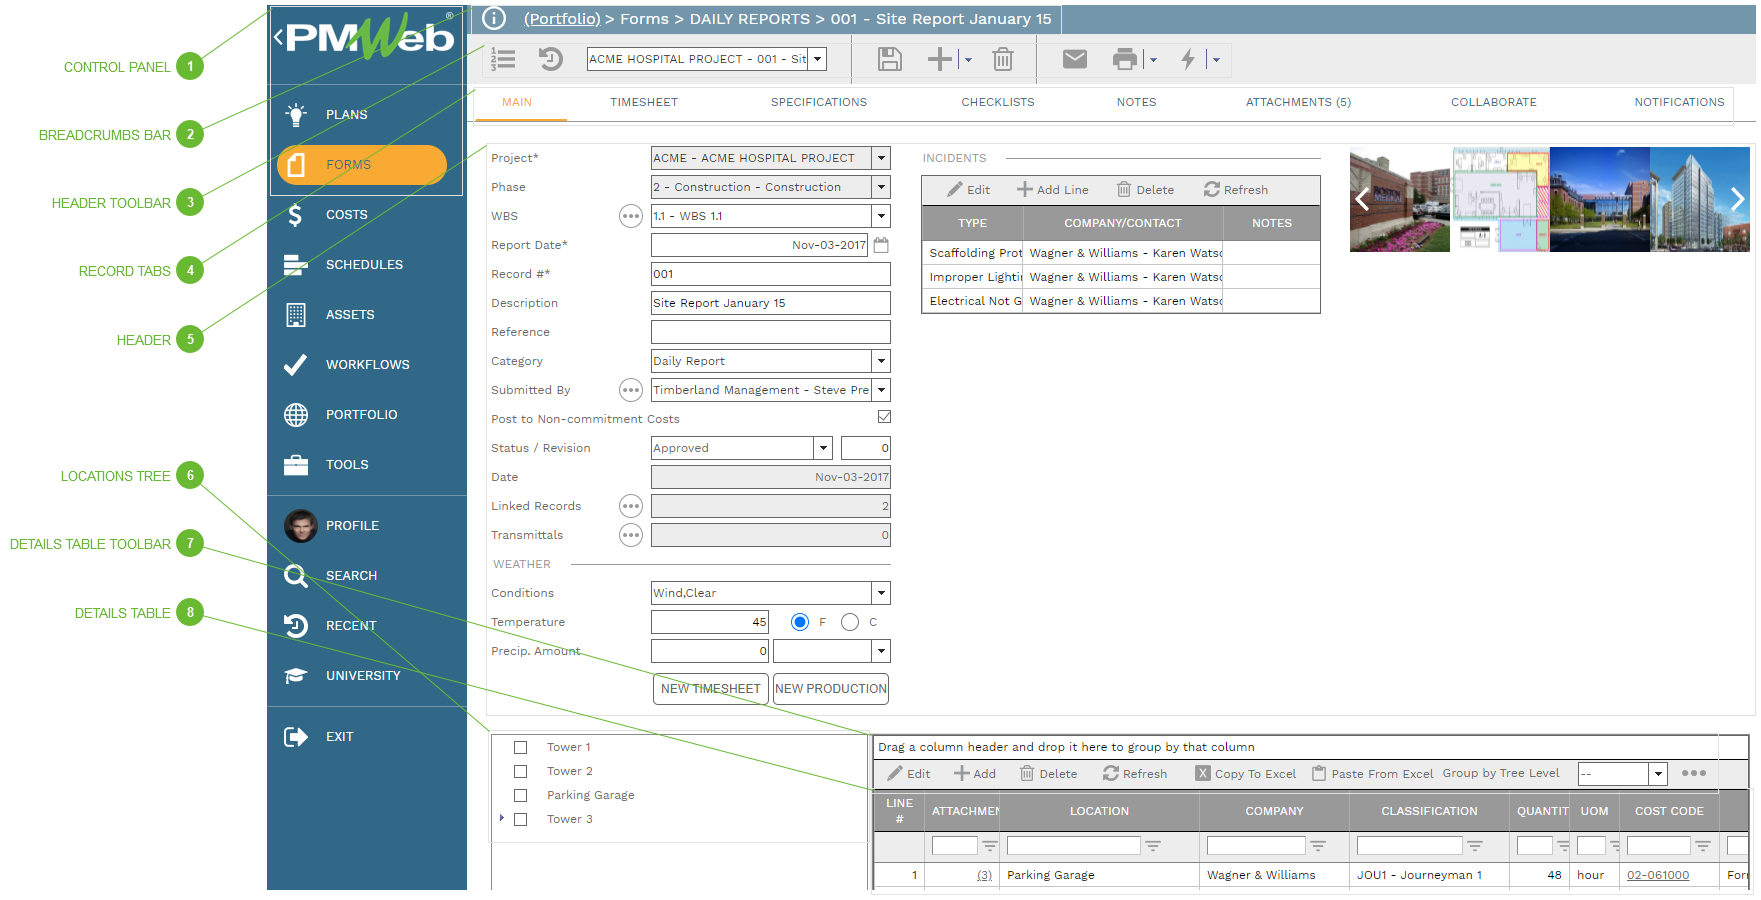
Task: Check the Tower 1 location checkbox
Action: coord(520,747)
